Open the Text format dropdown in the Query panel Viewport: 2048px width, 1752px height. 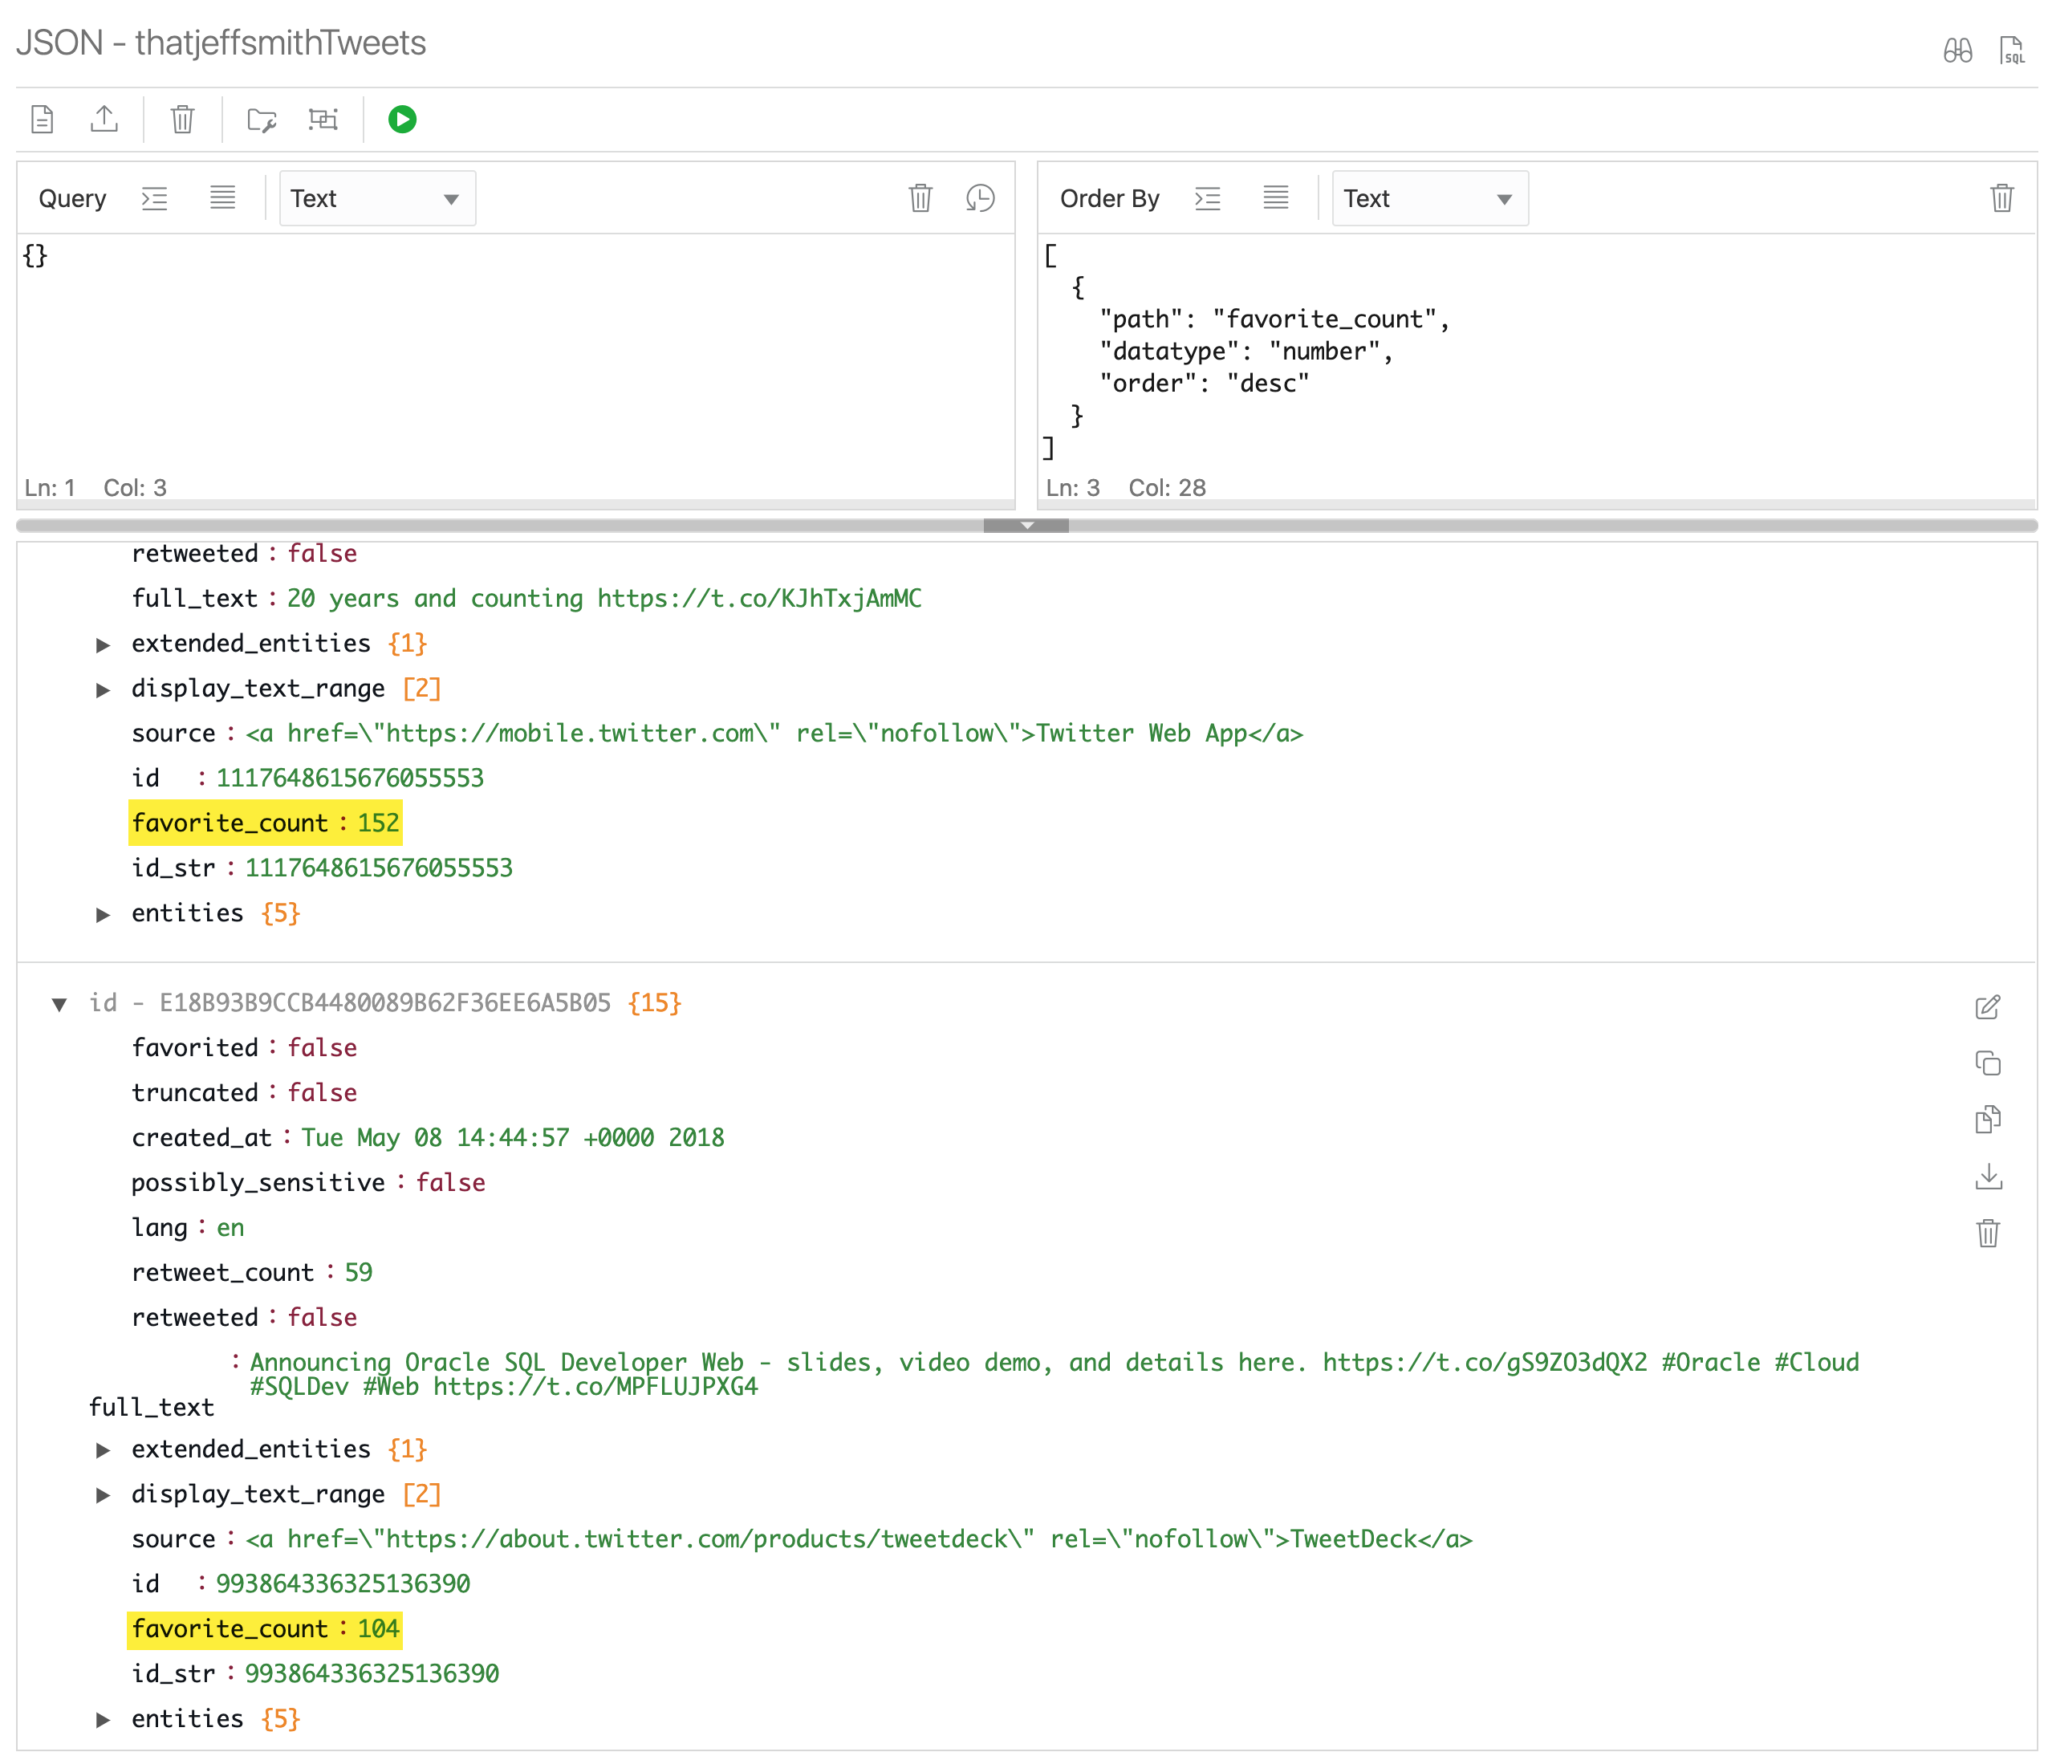tap(377, 197)
